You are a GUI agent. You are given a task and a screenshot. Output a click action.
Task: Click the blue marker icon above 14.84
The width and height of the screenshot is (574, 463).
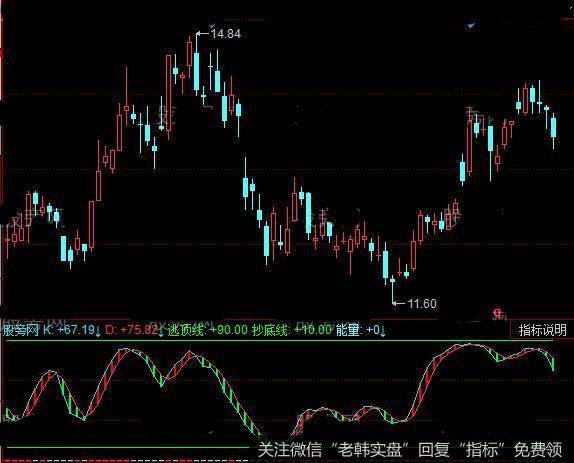click(x=212, y=26)
